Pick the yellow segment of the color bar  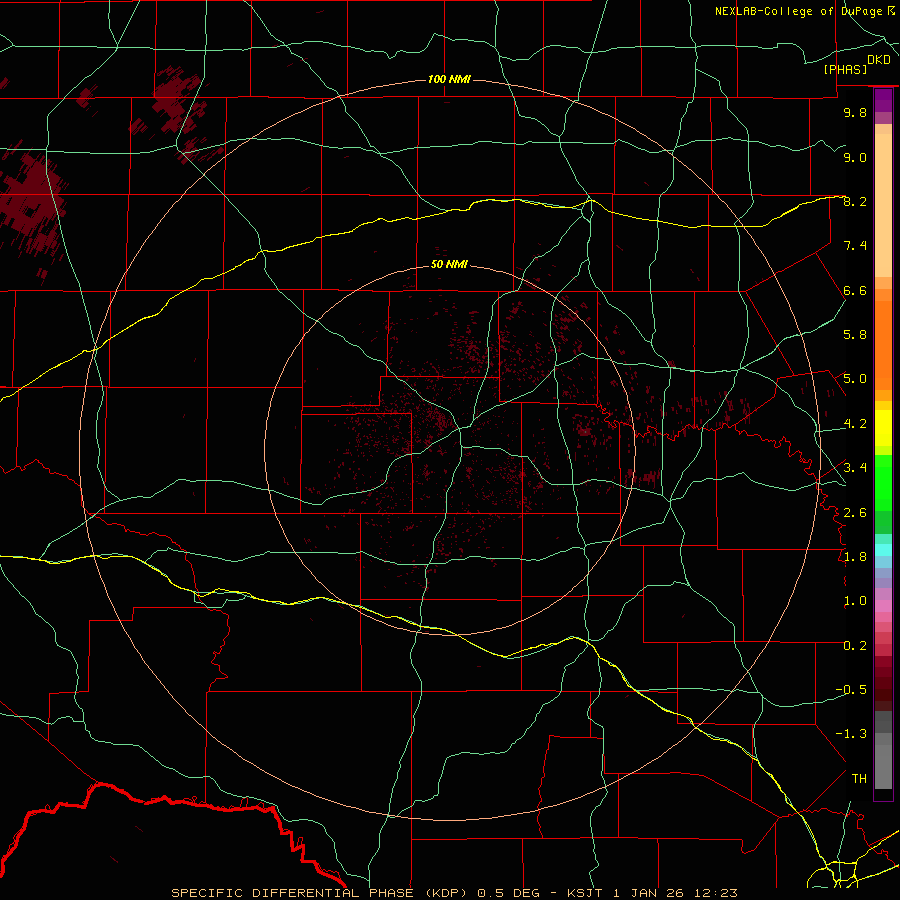(883, 428)
